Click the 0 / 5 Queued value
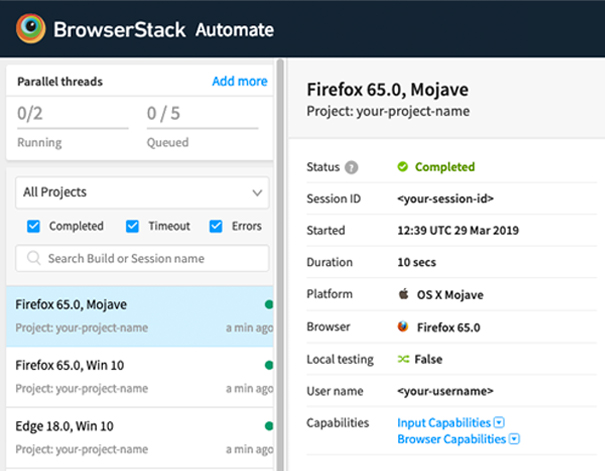This screenshot has width=605, height=471. (163, 113)
